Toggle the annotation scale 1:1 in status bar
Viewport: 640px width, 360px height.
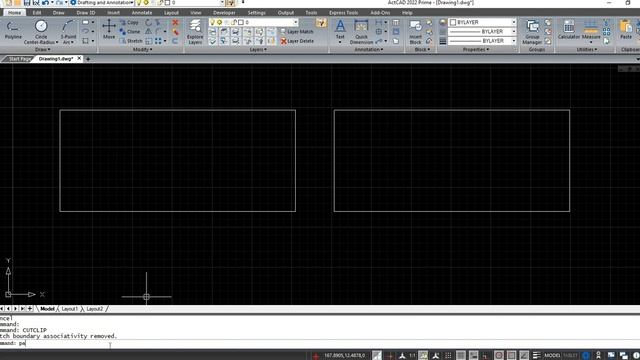coord(412,356)
